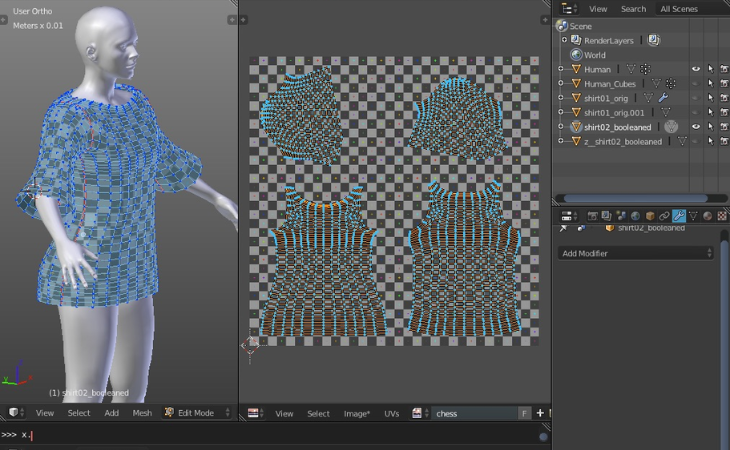
Task: Open the outliner editor type selector
Action: point(569,8)
